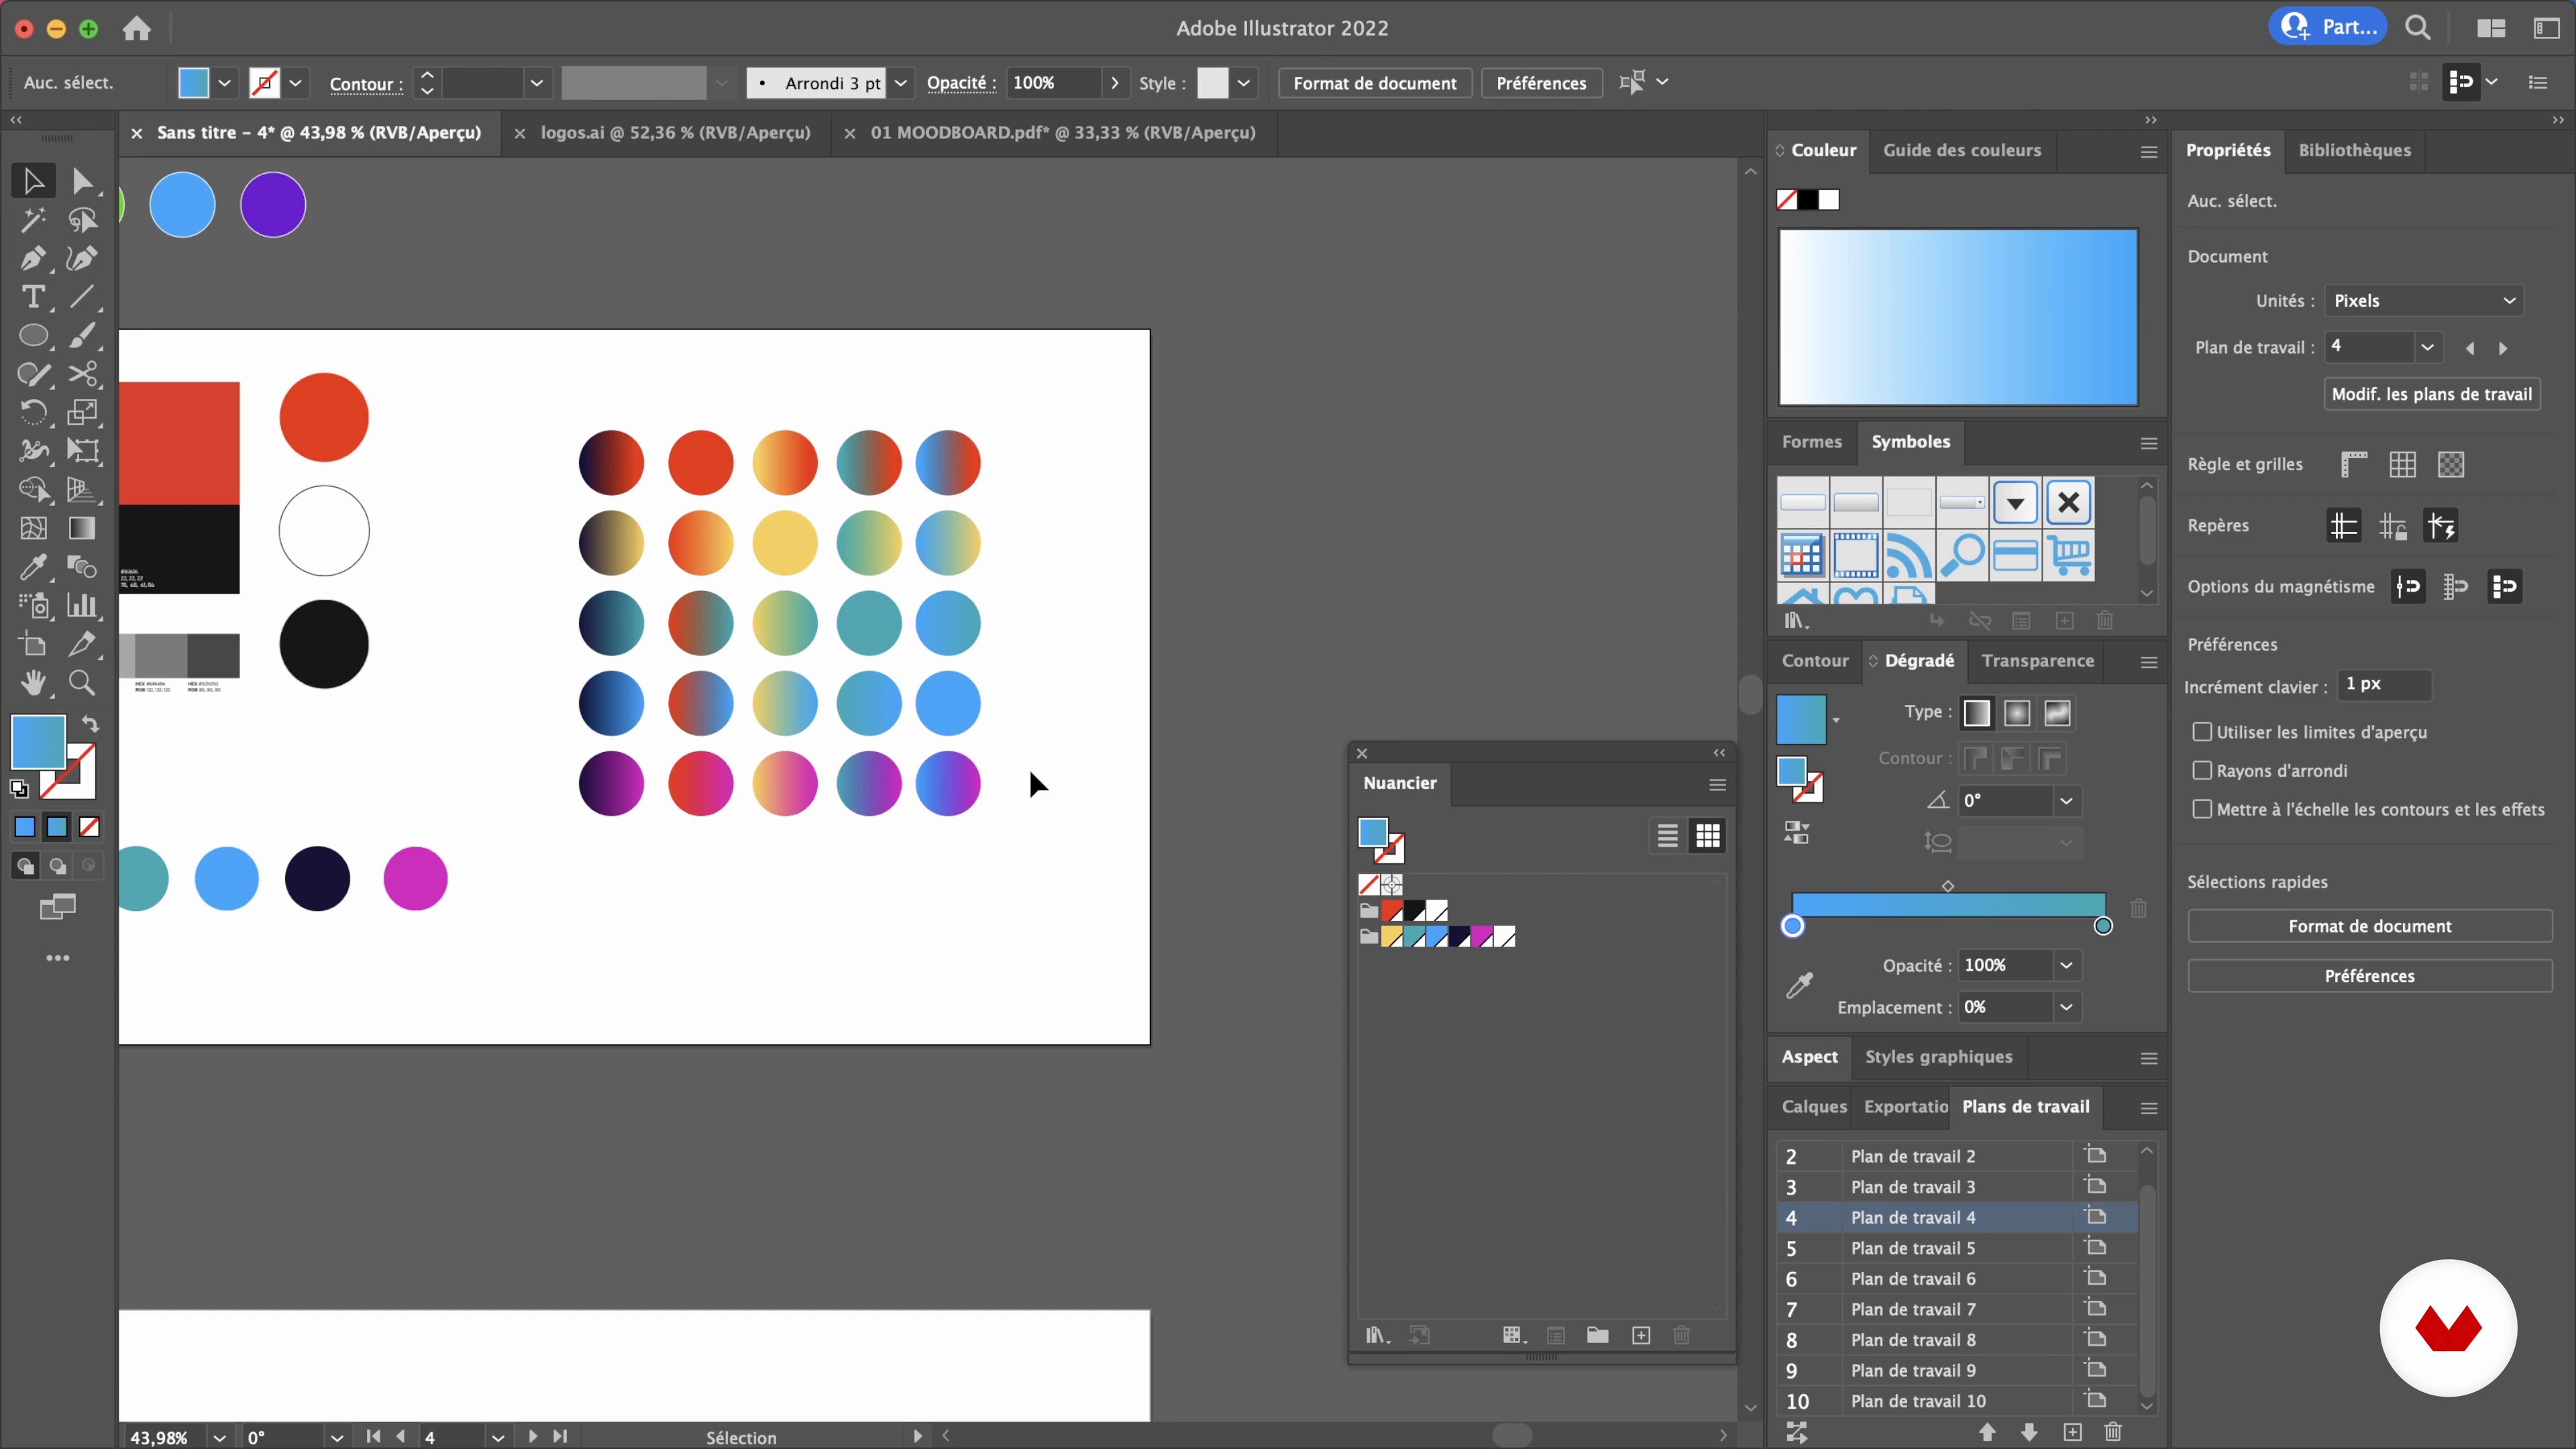The width and height of the screenshot is (2576, 1449).
Task: Enable Mettre à l'échelle les contours checkbox
Action: [x=2202, y=809]
